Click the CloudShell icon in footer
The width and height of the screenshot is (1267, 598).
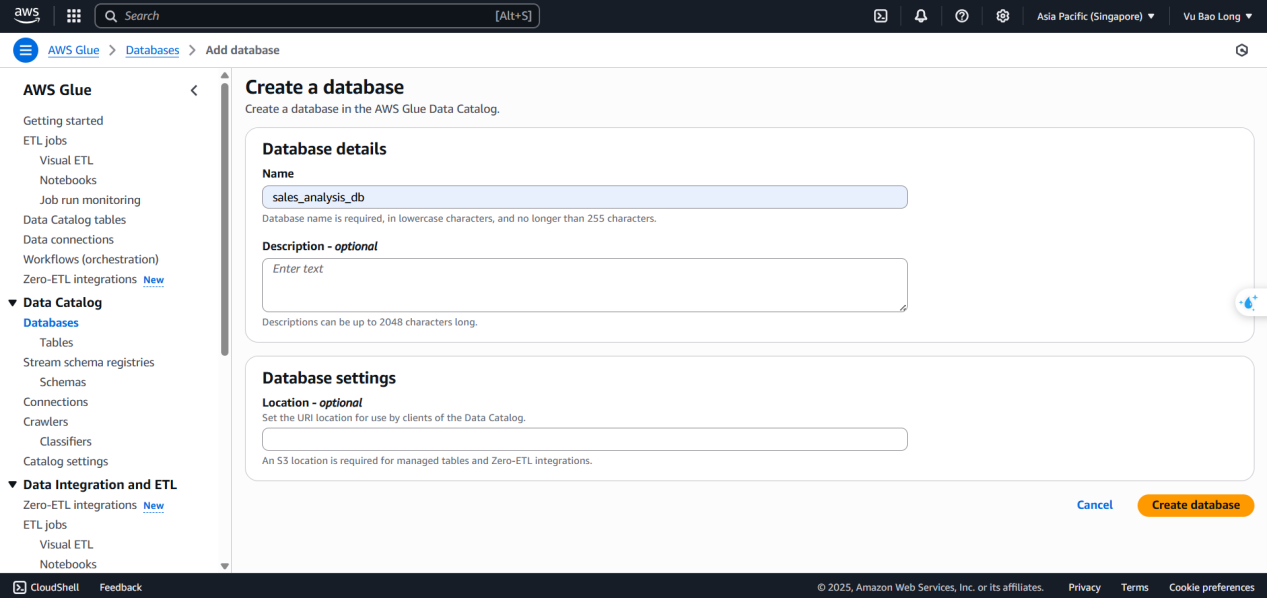tap(20, 587)
